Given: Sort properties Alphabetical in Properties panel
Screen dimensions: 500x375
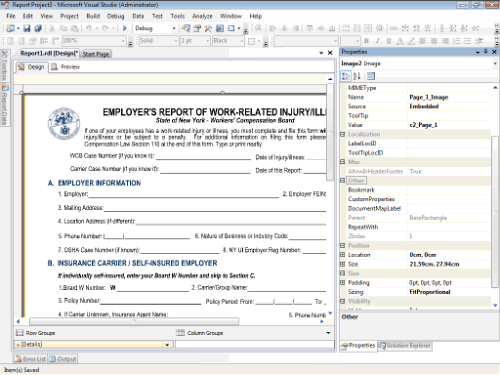Looking at the screenshot, I should coord(357,76).
